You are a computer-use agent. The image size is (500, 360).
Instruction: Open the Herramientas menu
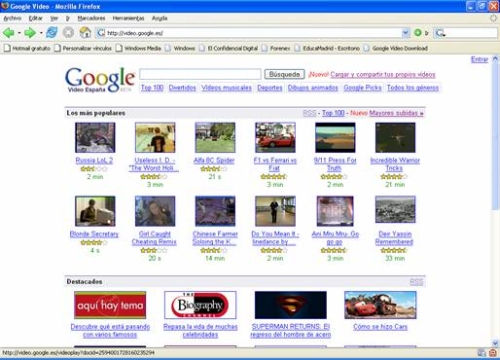tap(128, 18)
